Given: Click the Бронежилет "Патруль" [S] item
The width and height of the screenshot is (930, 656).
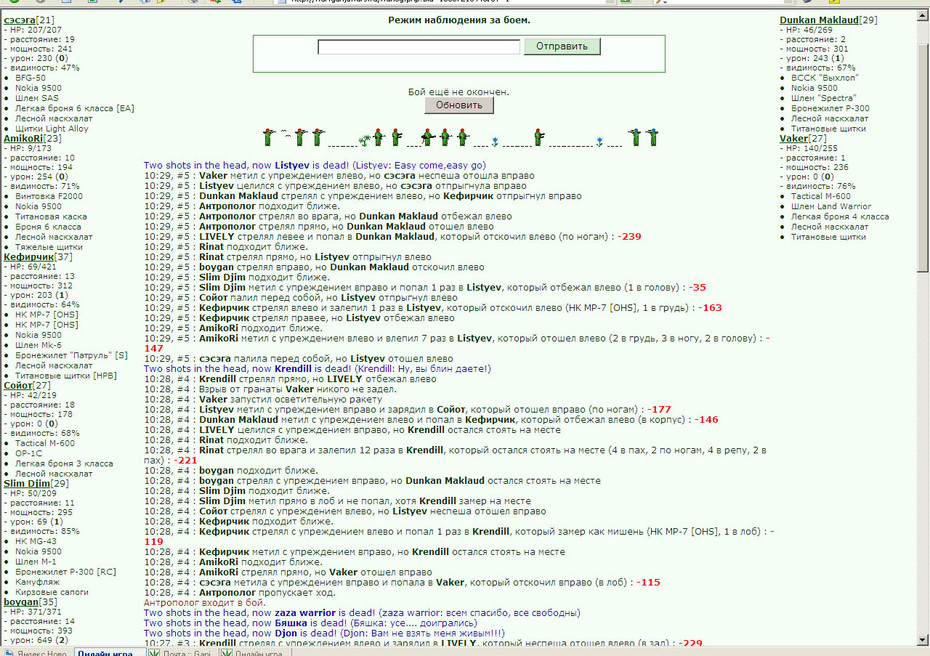Looking at the screenshot, I should (x=71, y=355).
